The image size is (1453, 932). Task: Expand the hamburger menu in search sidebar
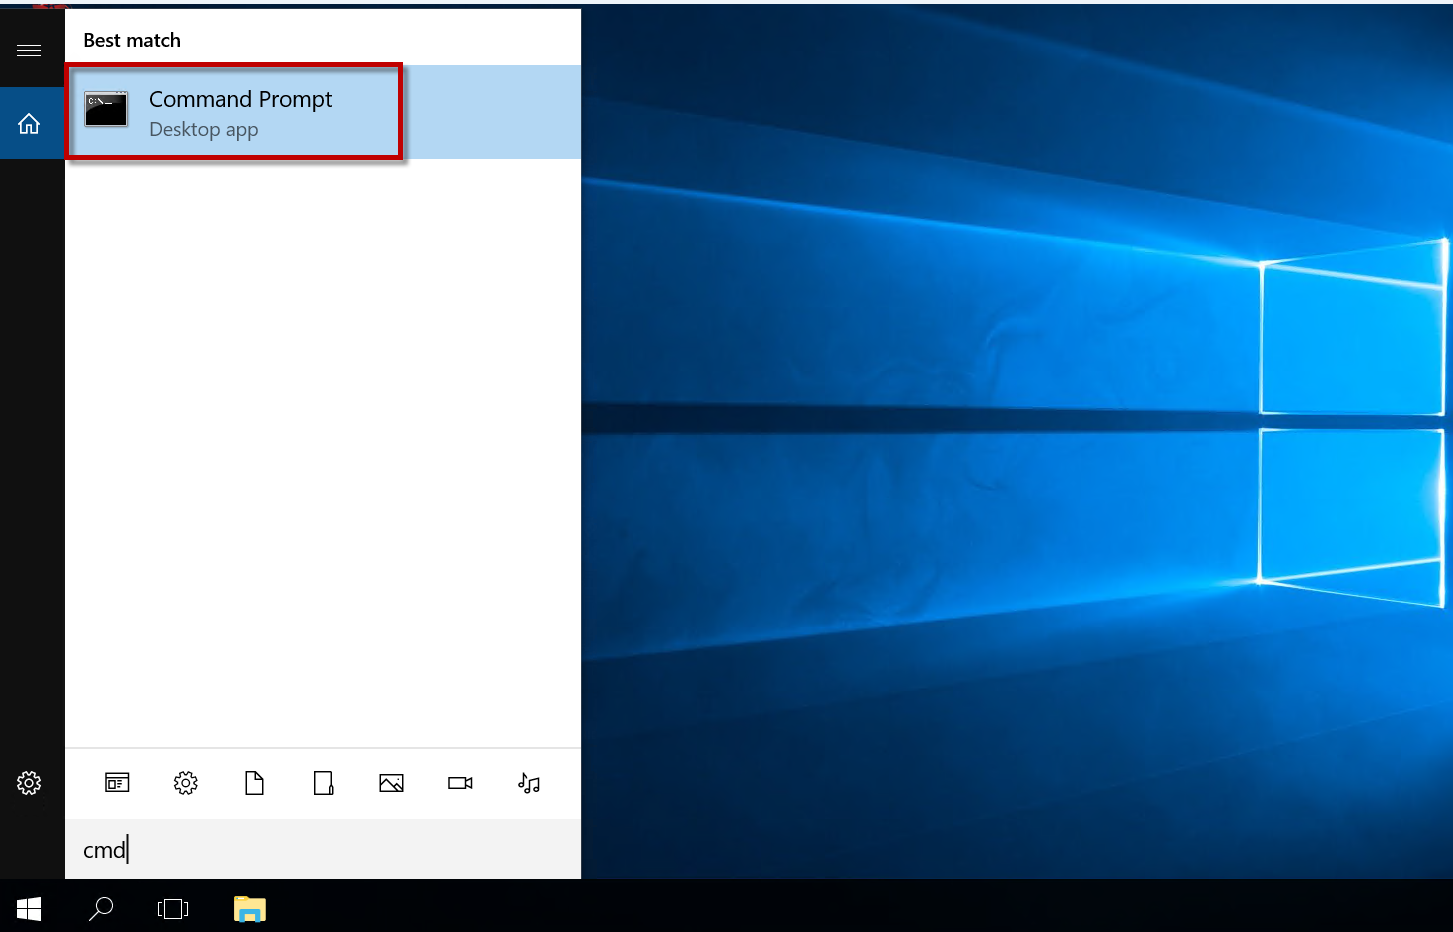(x=29, y=50)
